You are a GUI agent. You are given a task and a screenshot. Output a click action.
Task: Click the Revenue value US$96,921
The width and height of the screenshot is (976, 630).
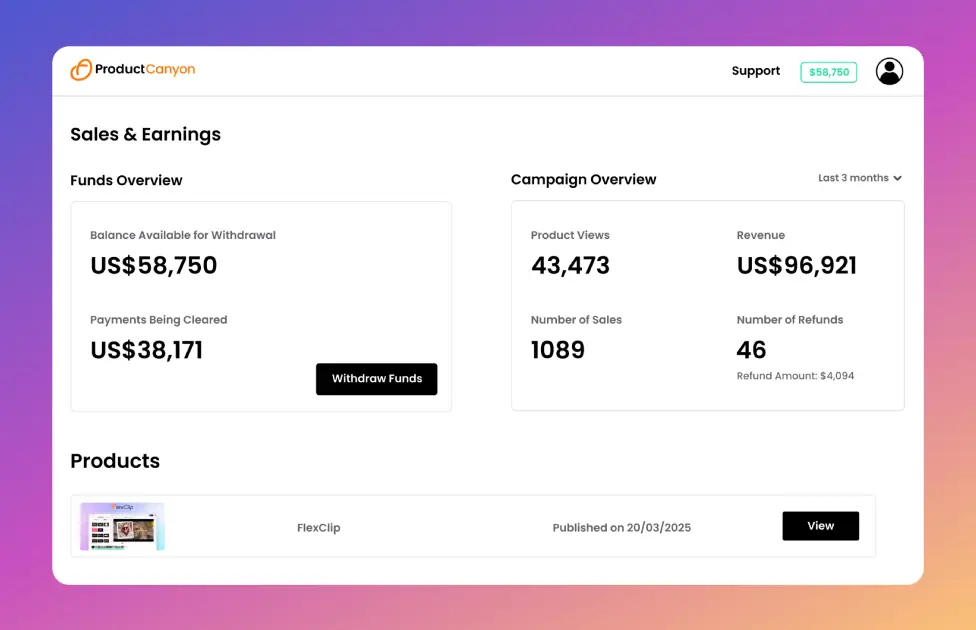pos(796,265)
